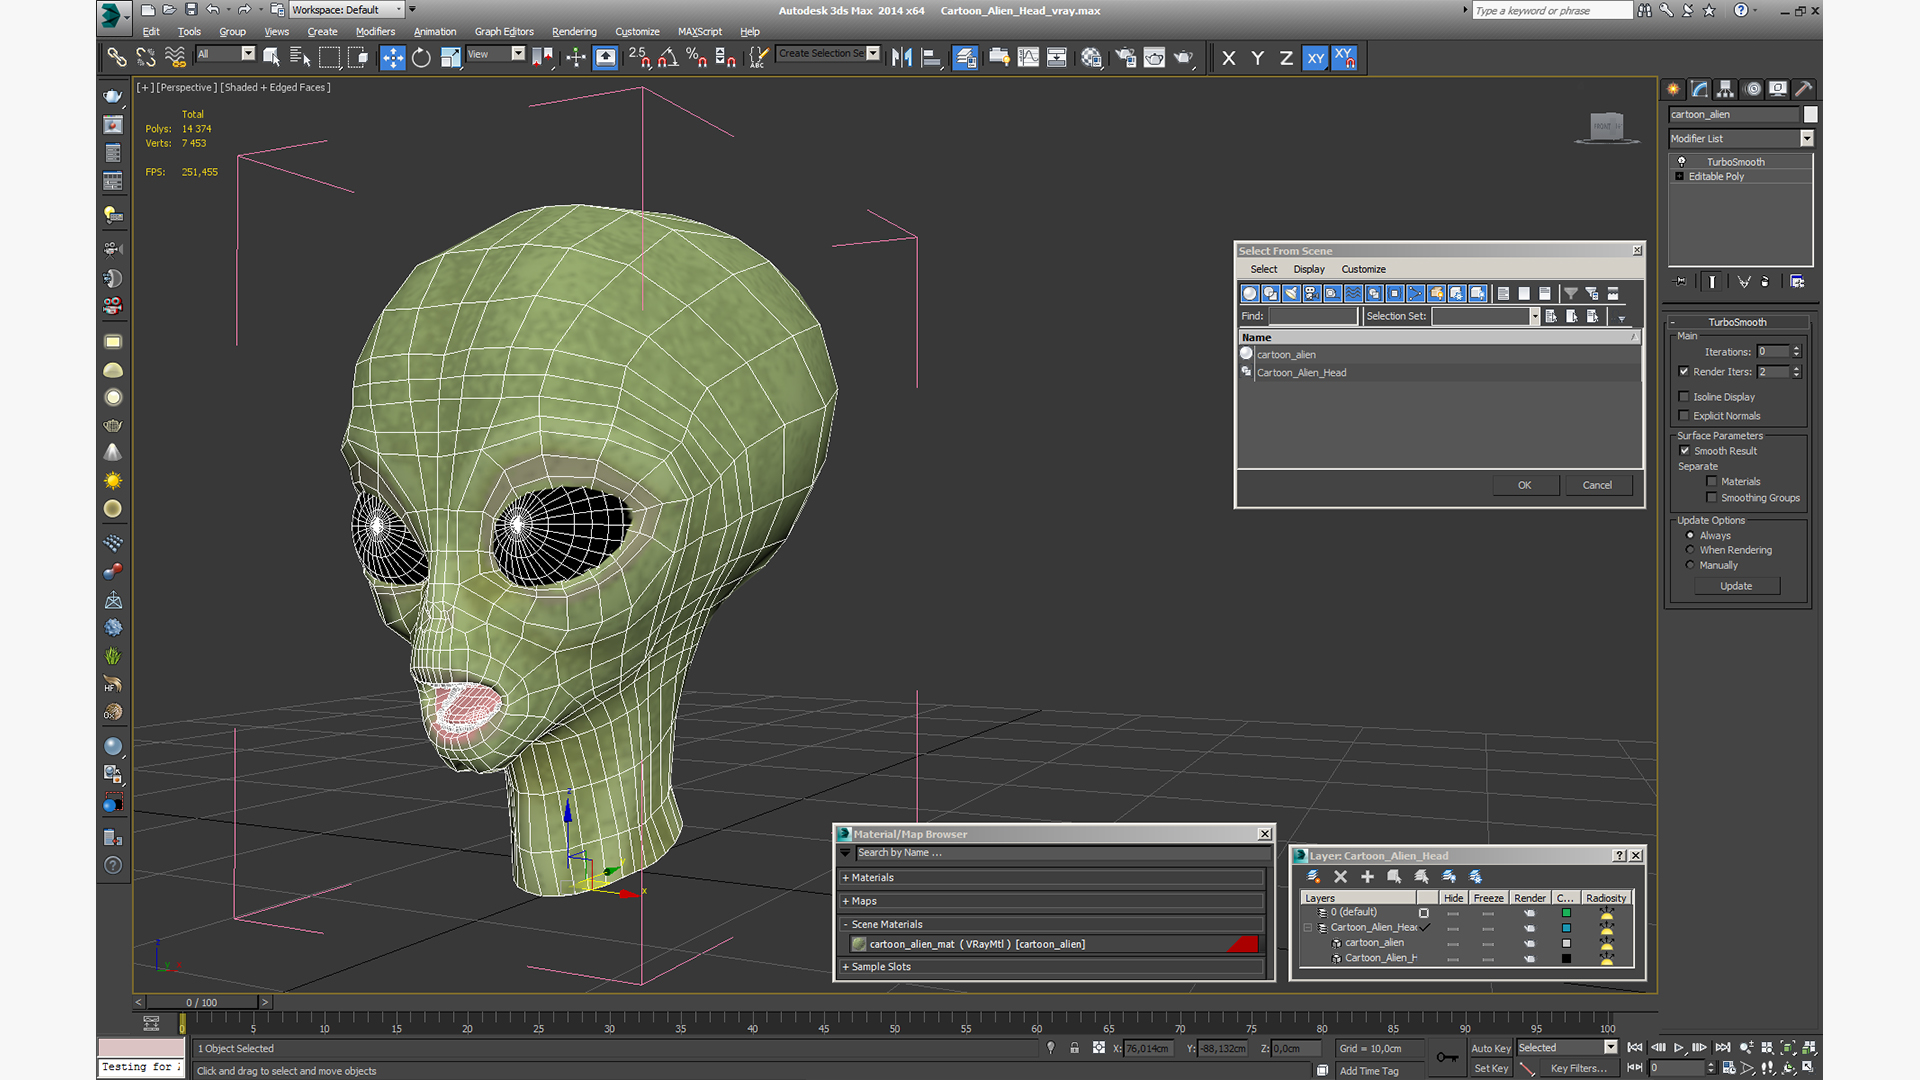The width and height of the screenshot is (1920, 1080).
Task: Toggle Display Cameras filter in Select From Scene
Action: [x=1312, y=293]
